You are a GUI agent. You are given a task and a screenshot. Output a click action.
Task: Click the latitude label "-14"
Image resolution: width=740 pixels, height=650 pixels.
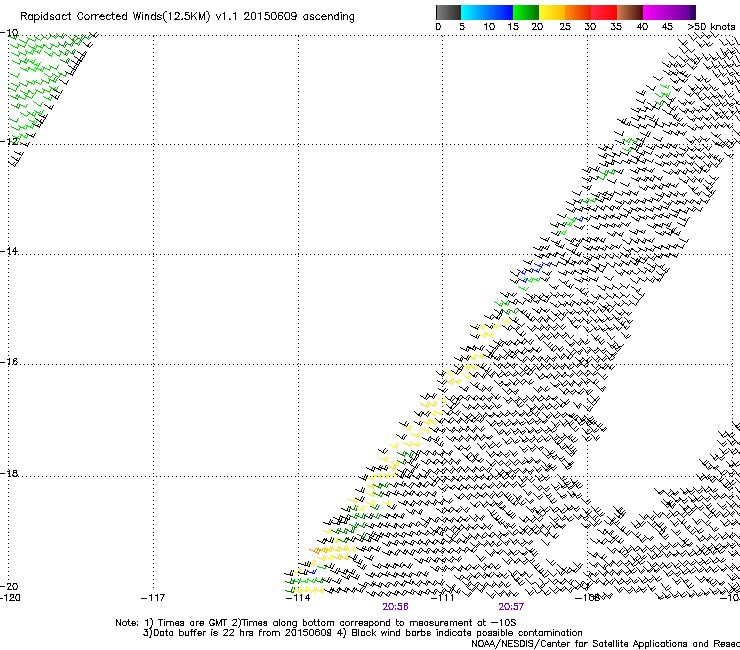point(10,251)
